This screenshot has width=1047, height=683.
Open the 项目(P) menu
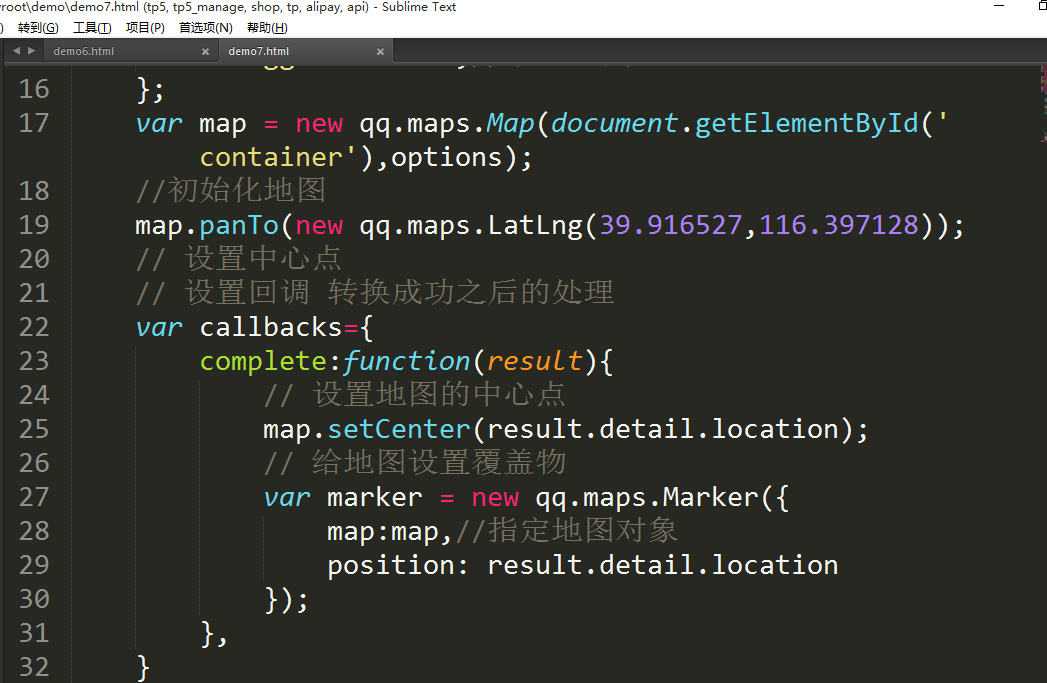pos(145,28)
